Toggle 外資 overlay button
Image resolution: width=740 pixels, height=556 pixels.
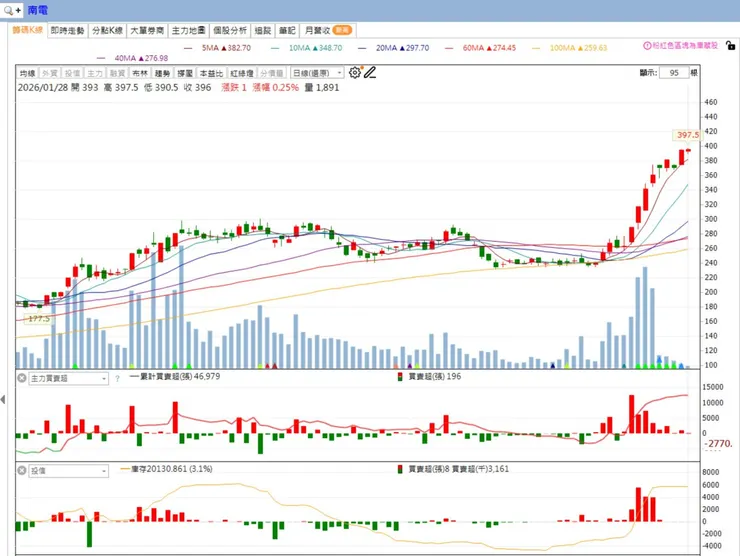point(50,73)
